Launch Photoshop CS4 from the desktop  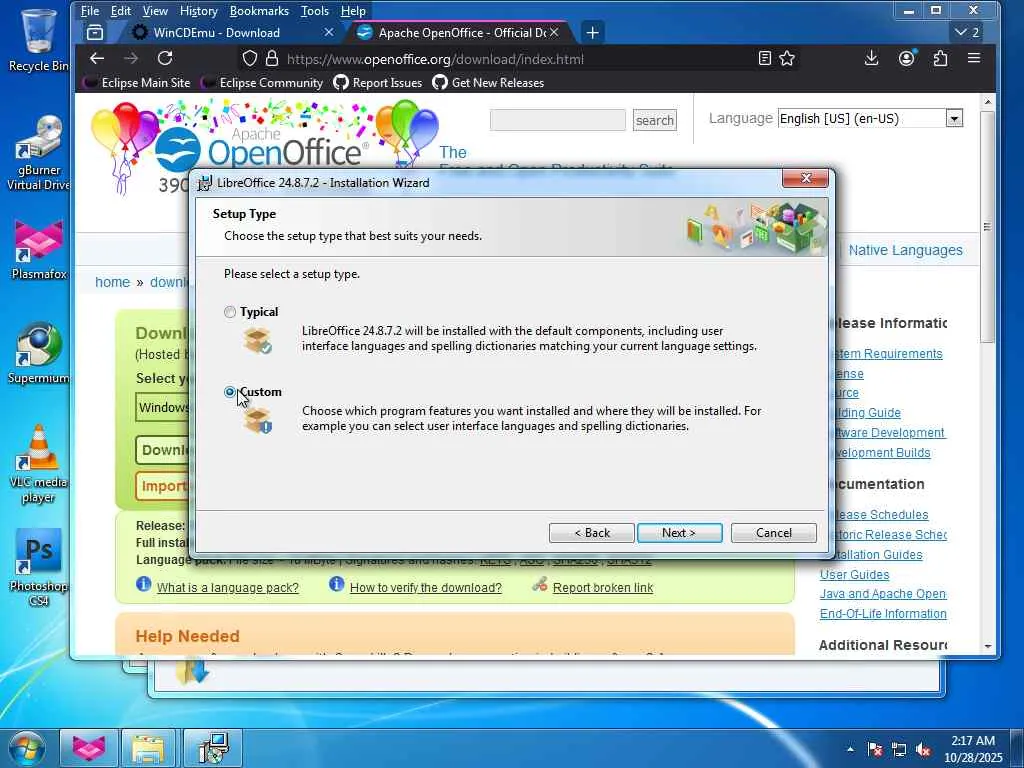tap(39, 568)
